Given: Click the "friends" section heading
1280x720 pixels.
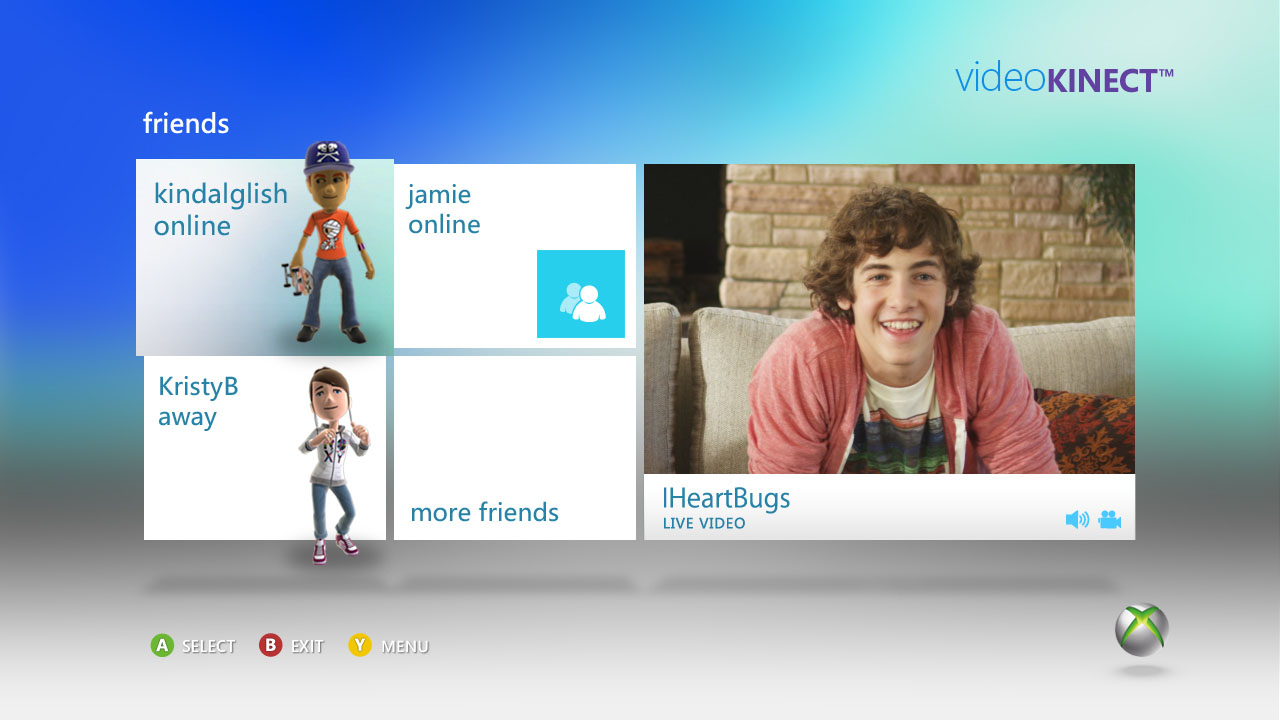Looking at the screenshot, I should click(x=186, y=124).
